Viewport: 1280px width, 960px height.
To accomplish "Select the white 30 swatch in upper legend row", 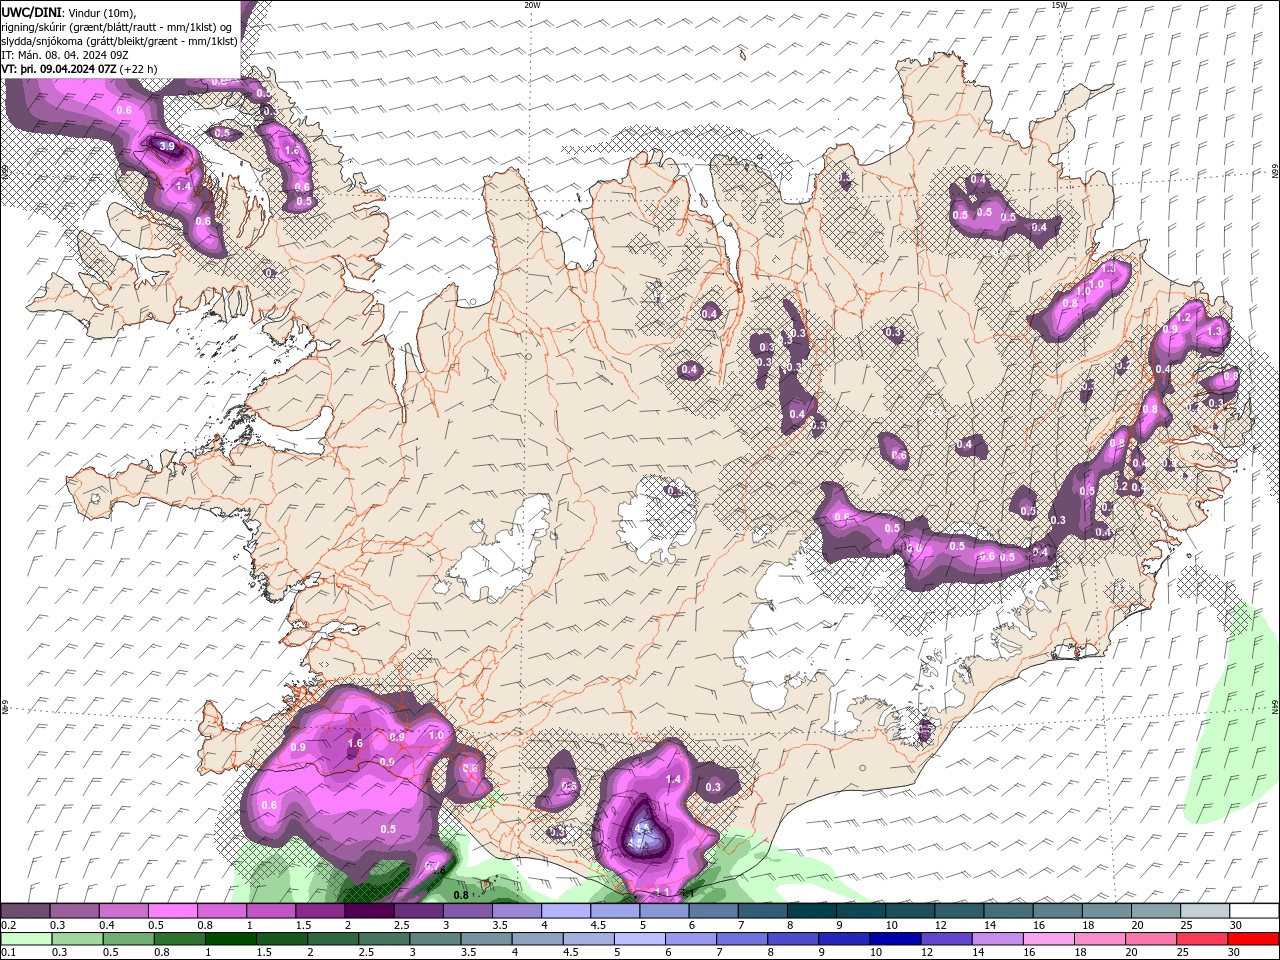I will click(1254, 911).
